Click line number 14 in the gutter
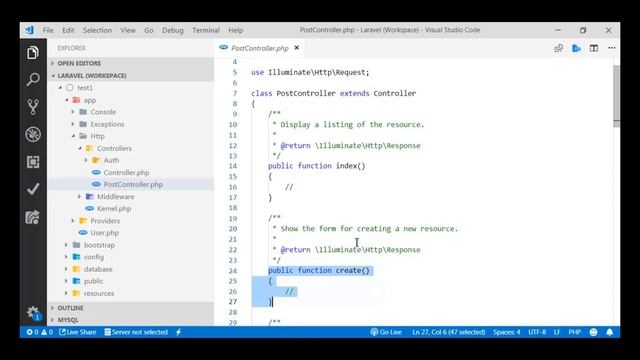Image resolution: width=640 pixels, height=360 pixels. [x=232, y=166]
